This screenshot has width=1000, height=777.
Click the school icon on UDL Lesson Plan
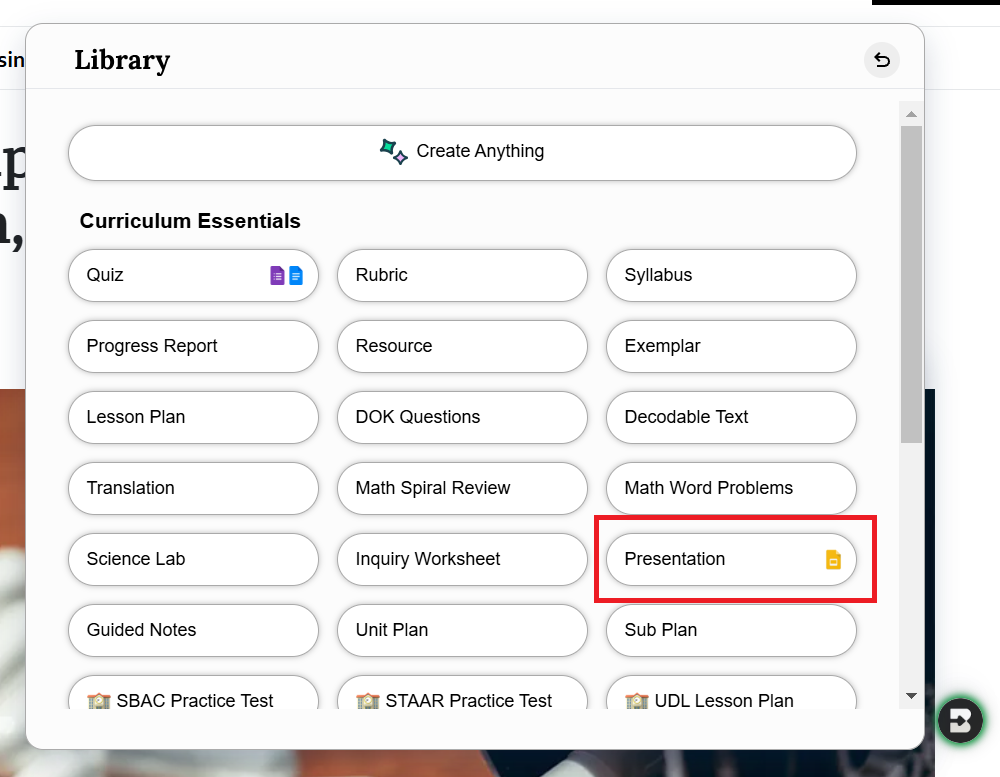pos(637,701)
